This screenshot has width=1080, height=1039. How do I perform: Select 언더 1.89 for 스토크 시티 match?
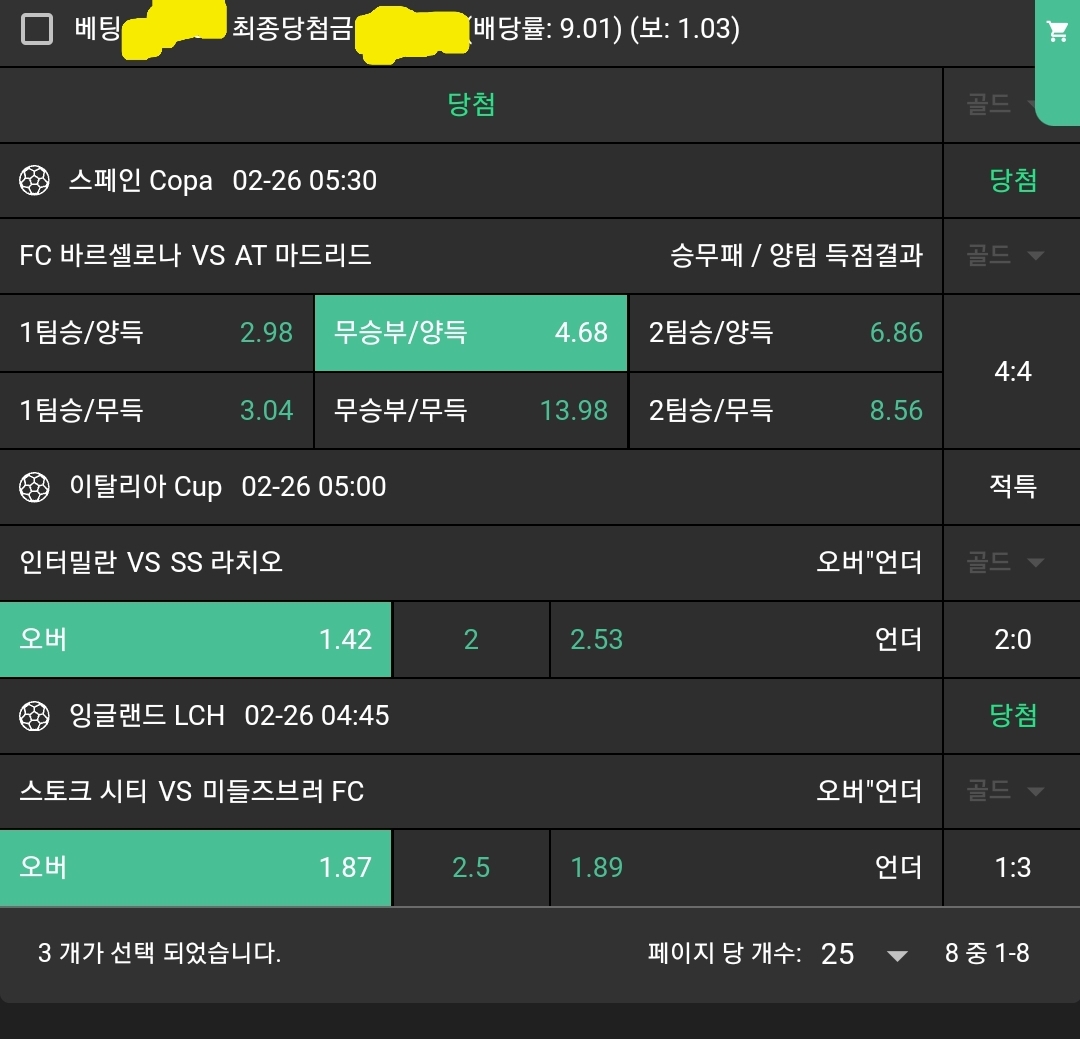pyautogui.click(x=746, y=868)
